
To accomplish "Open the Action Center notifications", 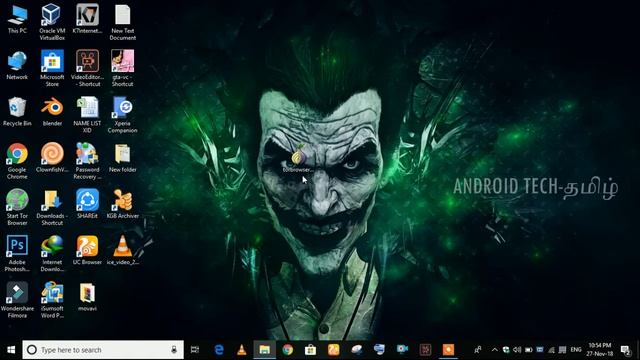I will tap(625, 350).
